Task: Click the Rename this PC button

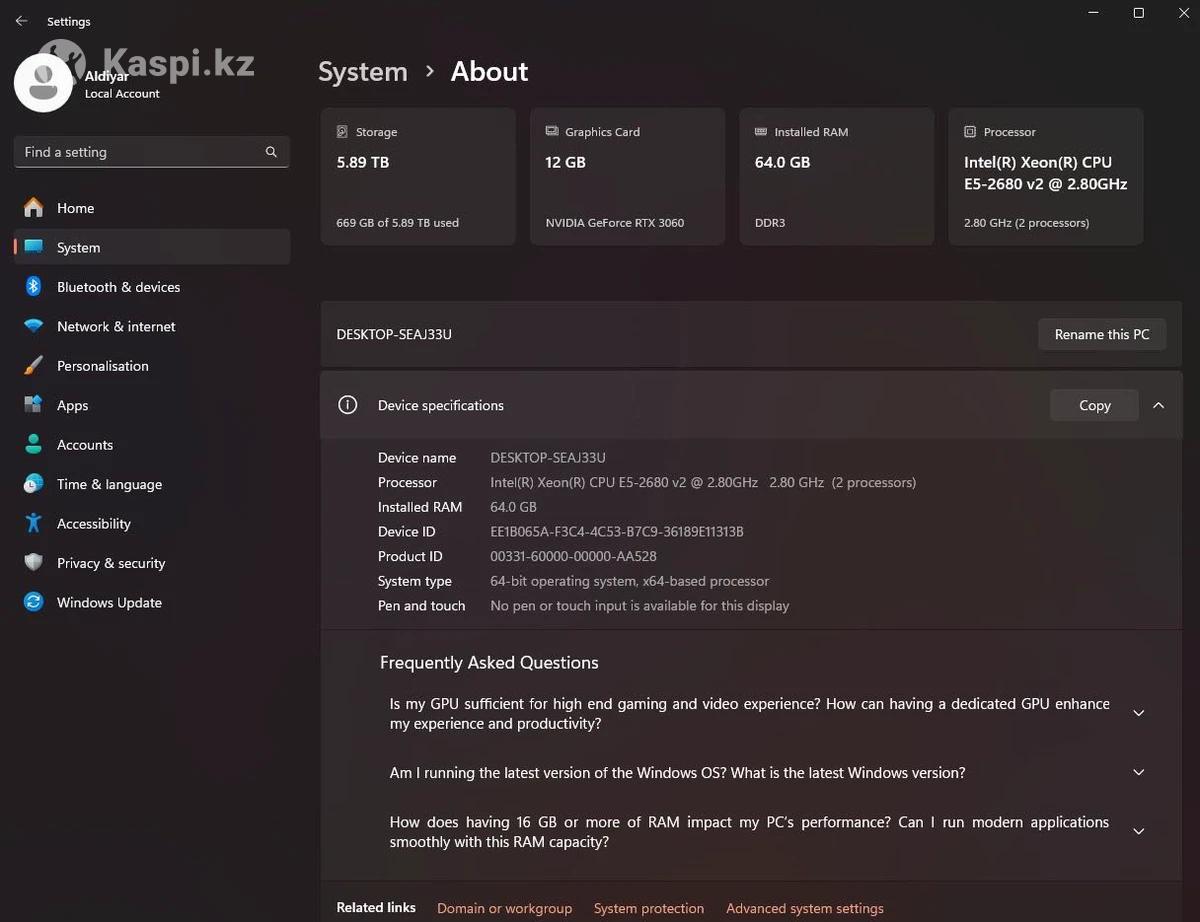Action: tap(1102, 335)
